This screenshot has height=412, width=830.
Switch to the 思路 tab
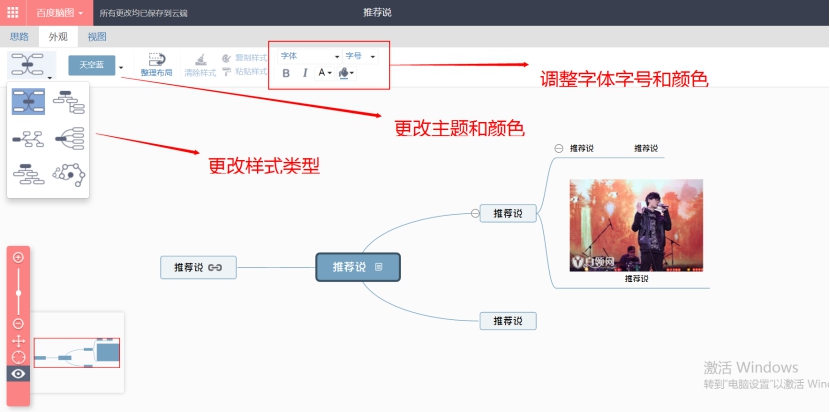point(19,37)
